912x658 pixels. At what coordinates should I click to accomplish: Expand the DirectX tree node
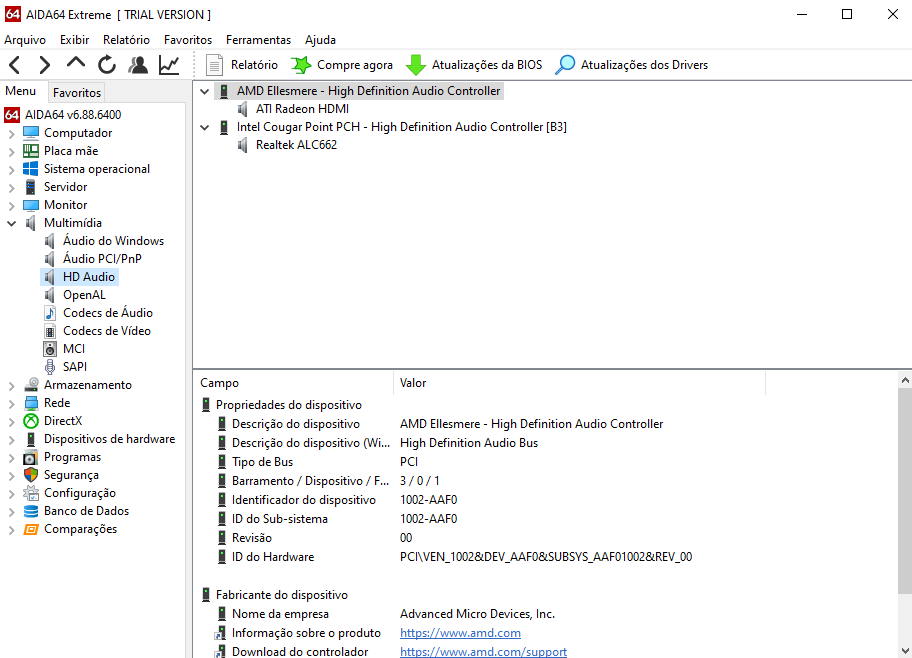coord(11,421)
